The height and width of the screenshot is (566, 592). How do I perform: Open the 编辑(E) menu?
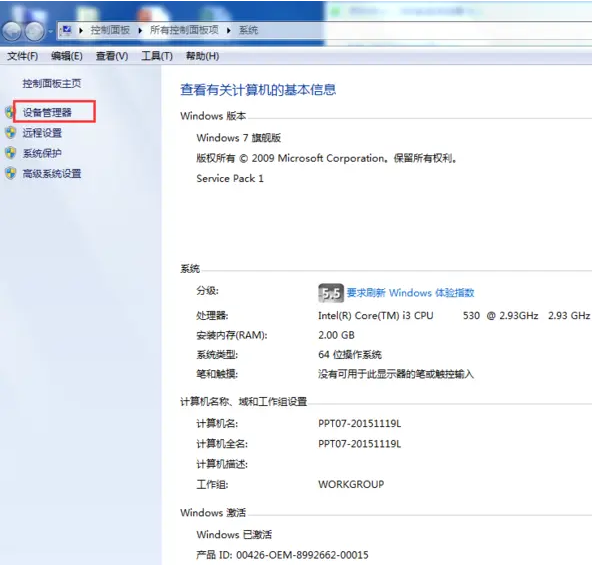click(67, 56)
